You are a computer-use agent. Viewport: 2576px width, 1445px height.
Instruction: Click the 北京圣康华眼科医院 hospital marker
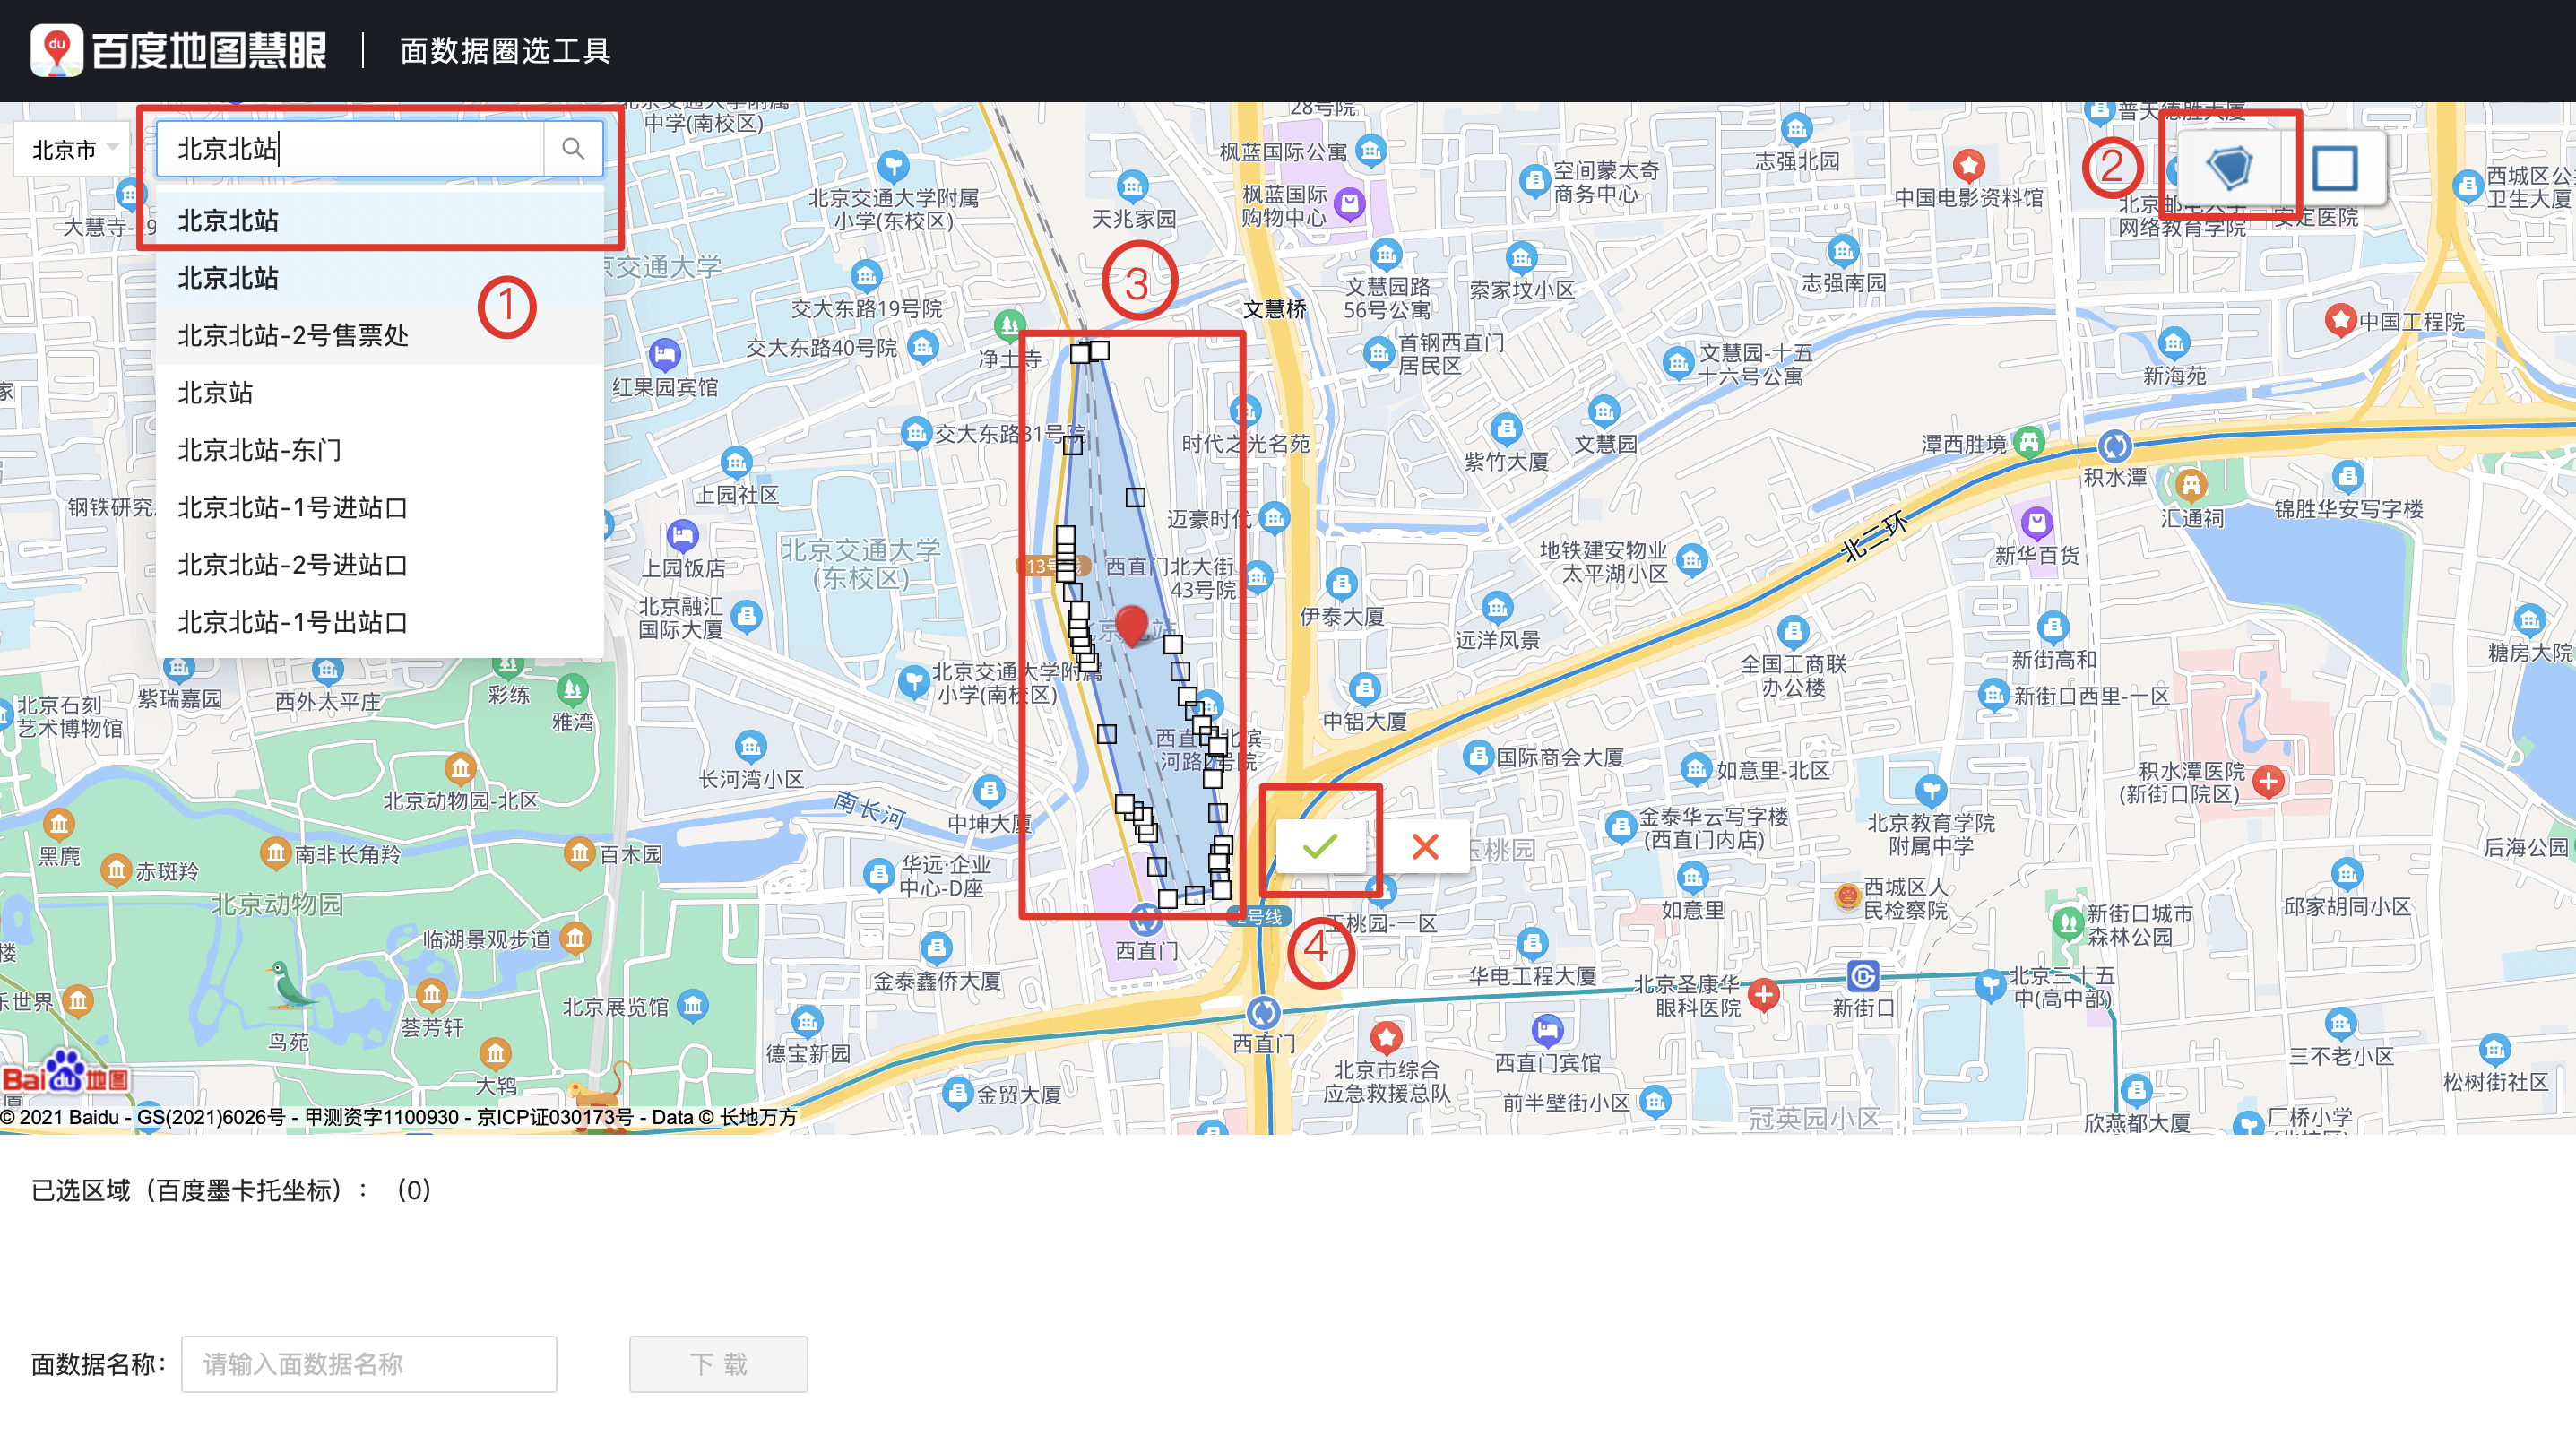[1764, 994]
